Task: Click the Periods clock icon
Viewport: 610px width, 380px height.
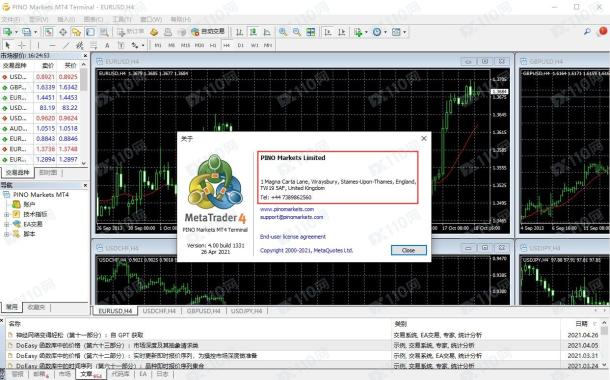Action: 377,32
